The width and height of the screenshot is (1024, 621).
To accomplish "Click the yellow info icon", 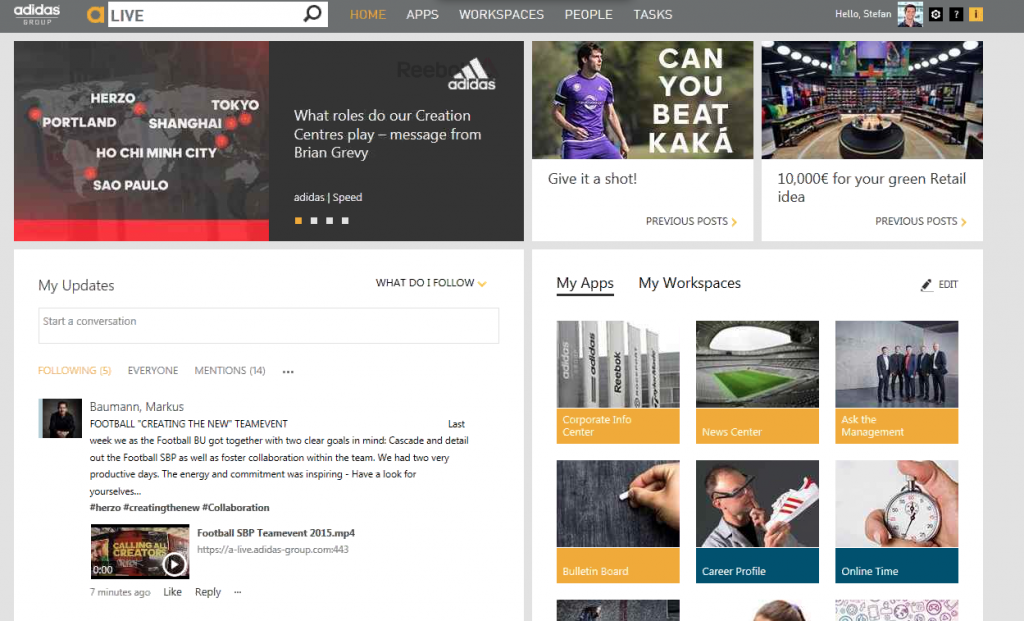I will tap(976, 14).
